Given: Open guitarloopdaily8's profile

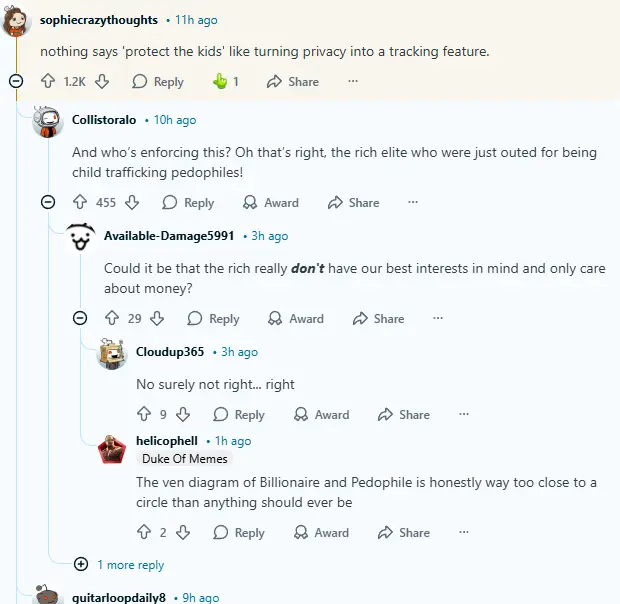Looking at the screenshot, I should click(117, 597).
